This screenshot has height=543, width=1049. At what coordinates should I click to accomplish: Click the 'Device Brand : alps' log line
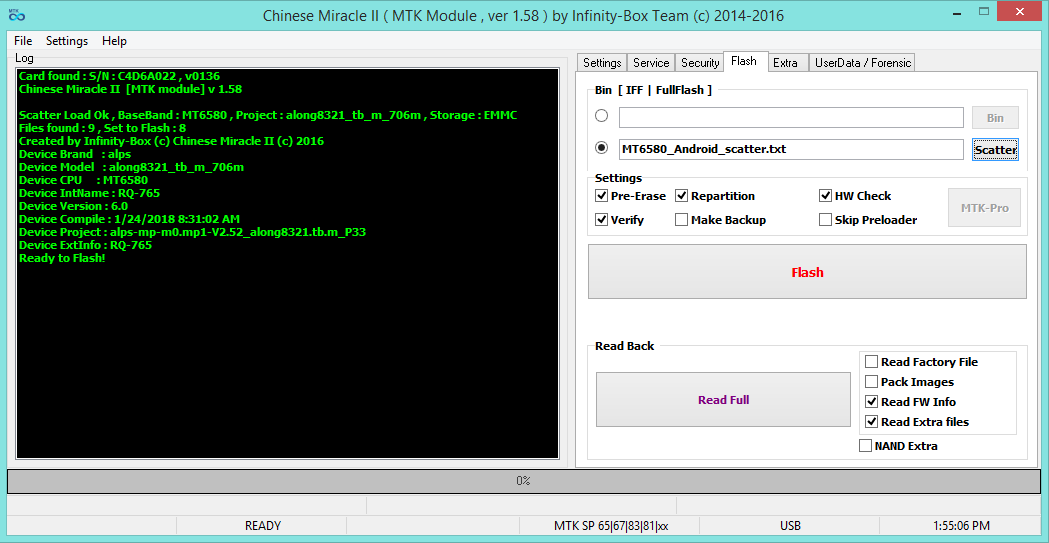(75, 154)
